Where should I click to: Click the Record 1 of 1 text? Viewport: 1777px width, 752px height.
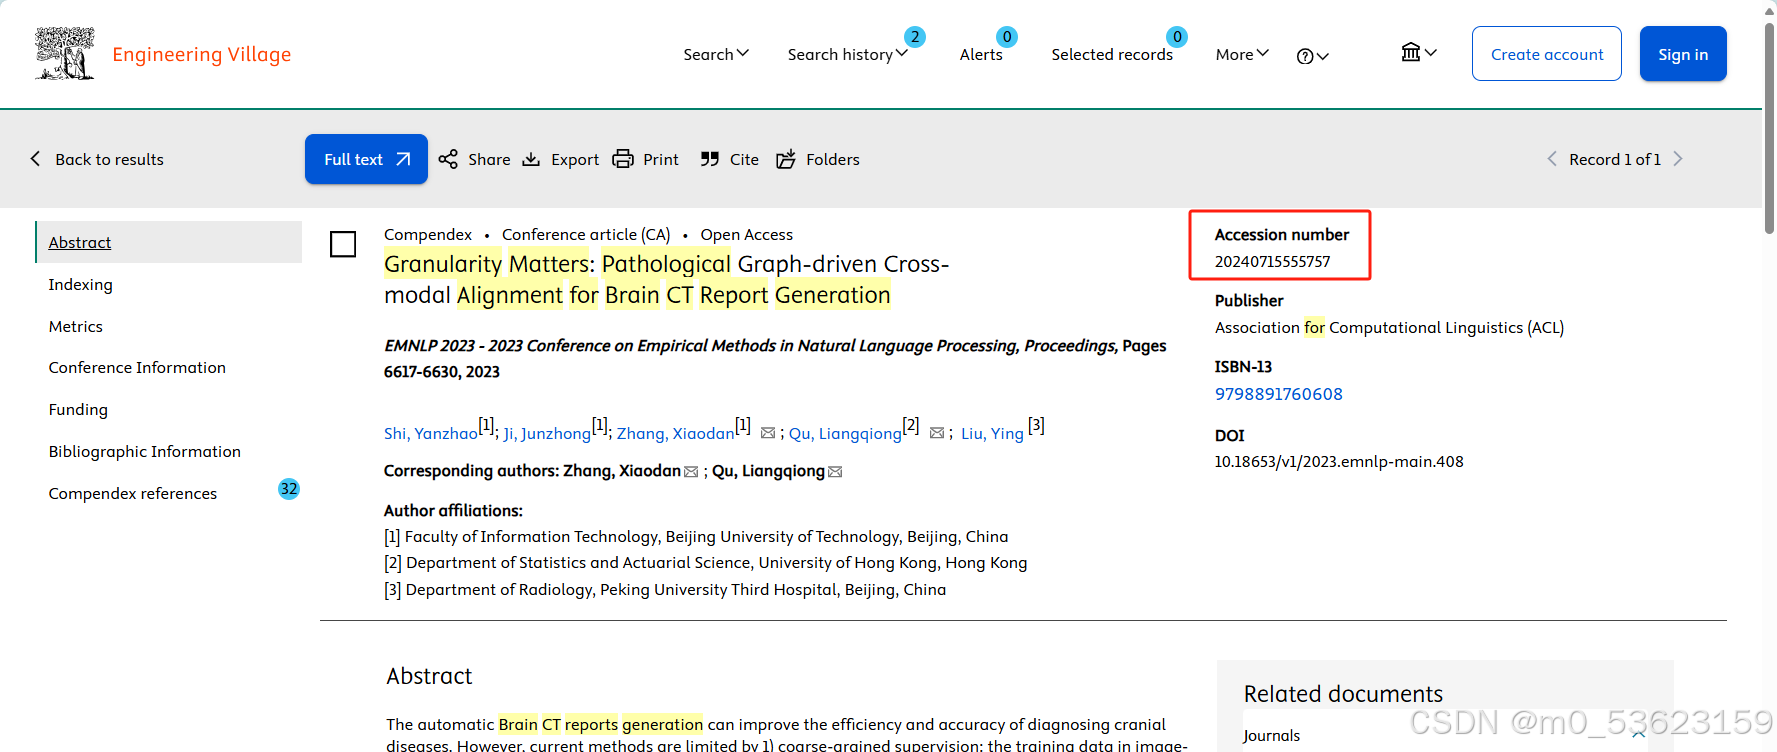tap(1615, 159)
